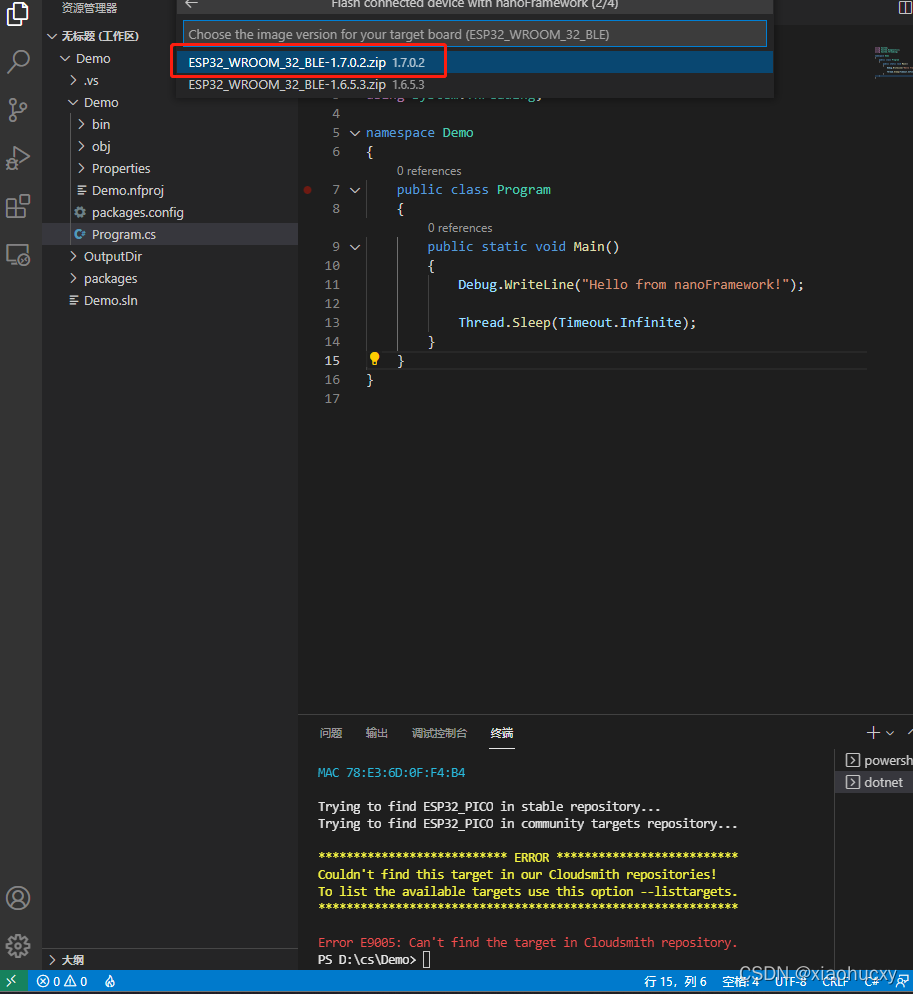
Task: Open the Search view in activity bar
Action: 18,62
